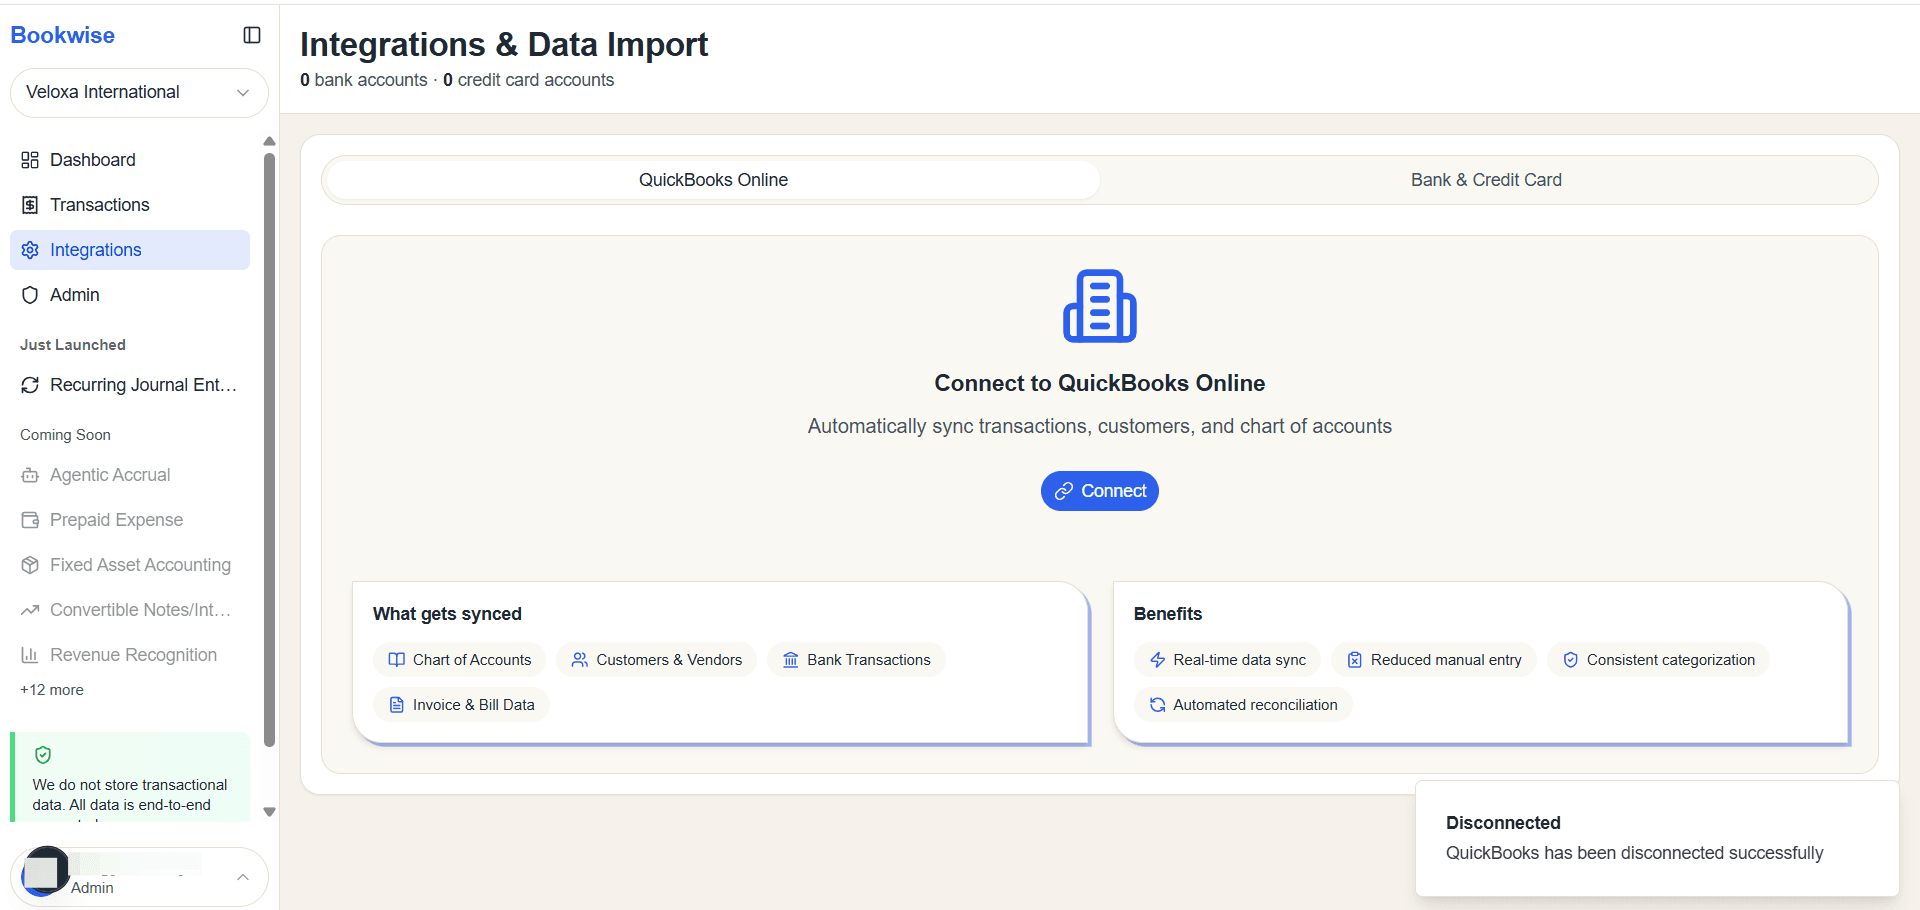
Task: Click the green security shield icon
Action: (43, 755)
